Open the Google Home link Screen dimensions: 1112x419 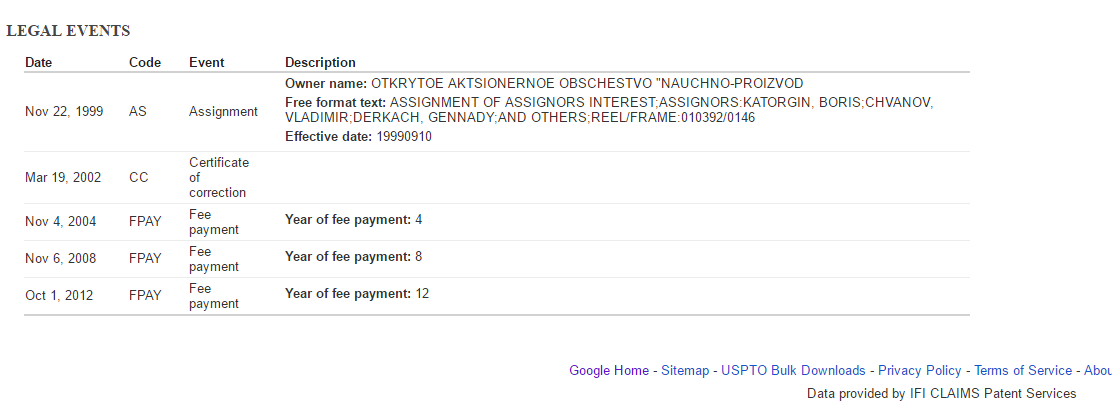608,371
